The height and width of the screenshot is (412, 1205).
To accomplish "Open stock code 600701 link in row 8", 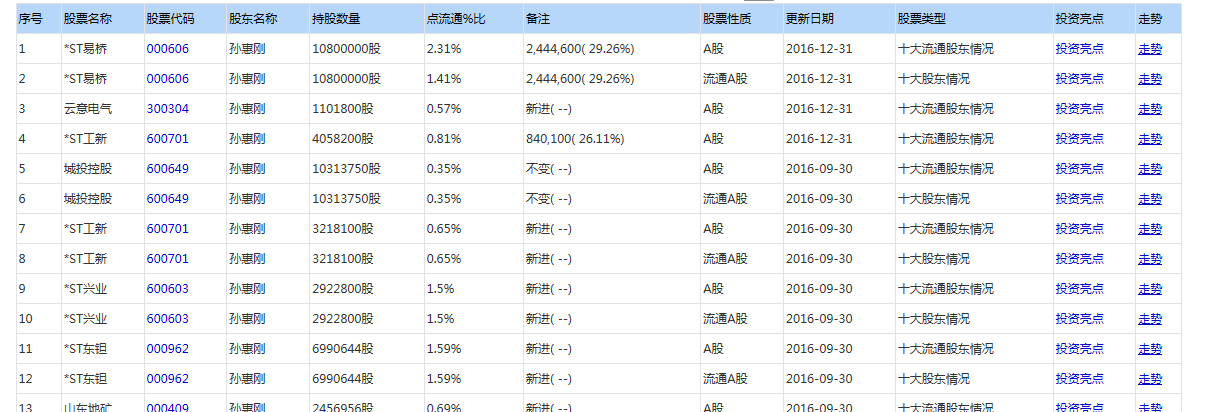I will coord(167,258).
